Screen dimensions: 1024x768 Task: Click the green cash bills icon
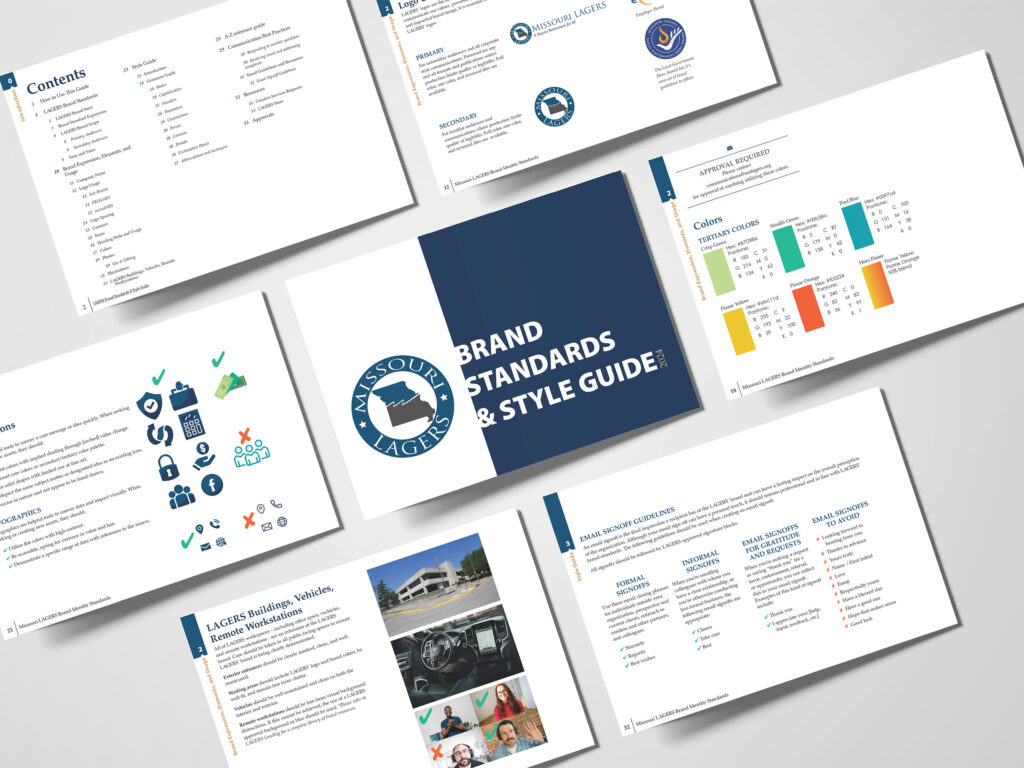coord(228,386)
